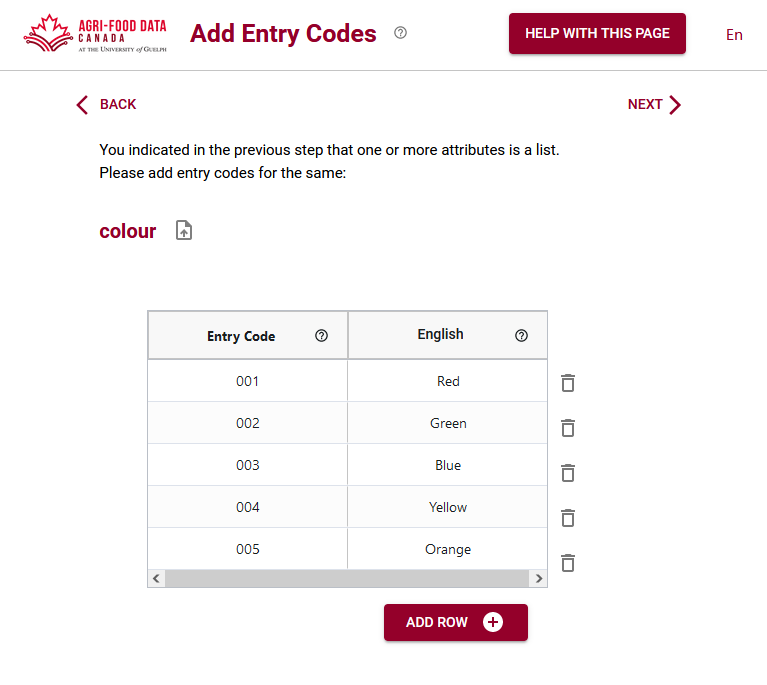
Task: Click ADD ROW to add an entry
Action: pos(455,622)
